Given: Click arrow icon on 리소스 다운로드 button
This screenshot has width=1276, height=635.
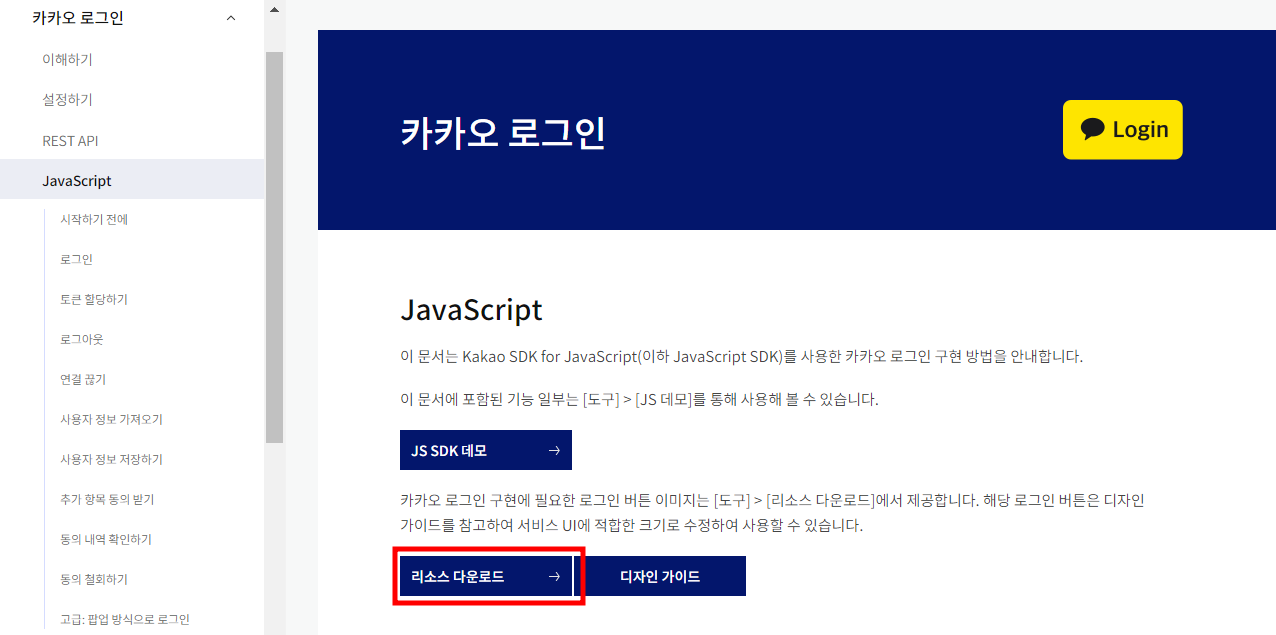Looking at the screenshot, I should (554, 577).
